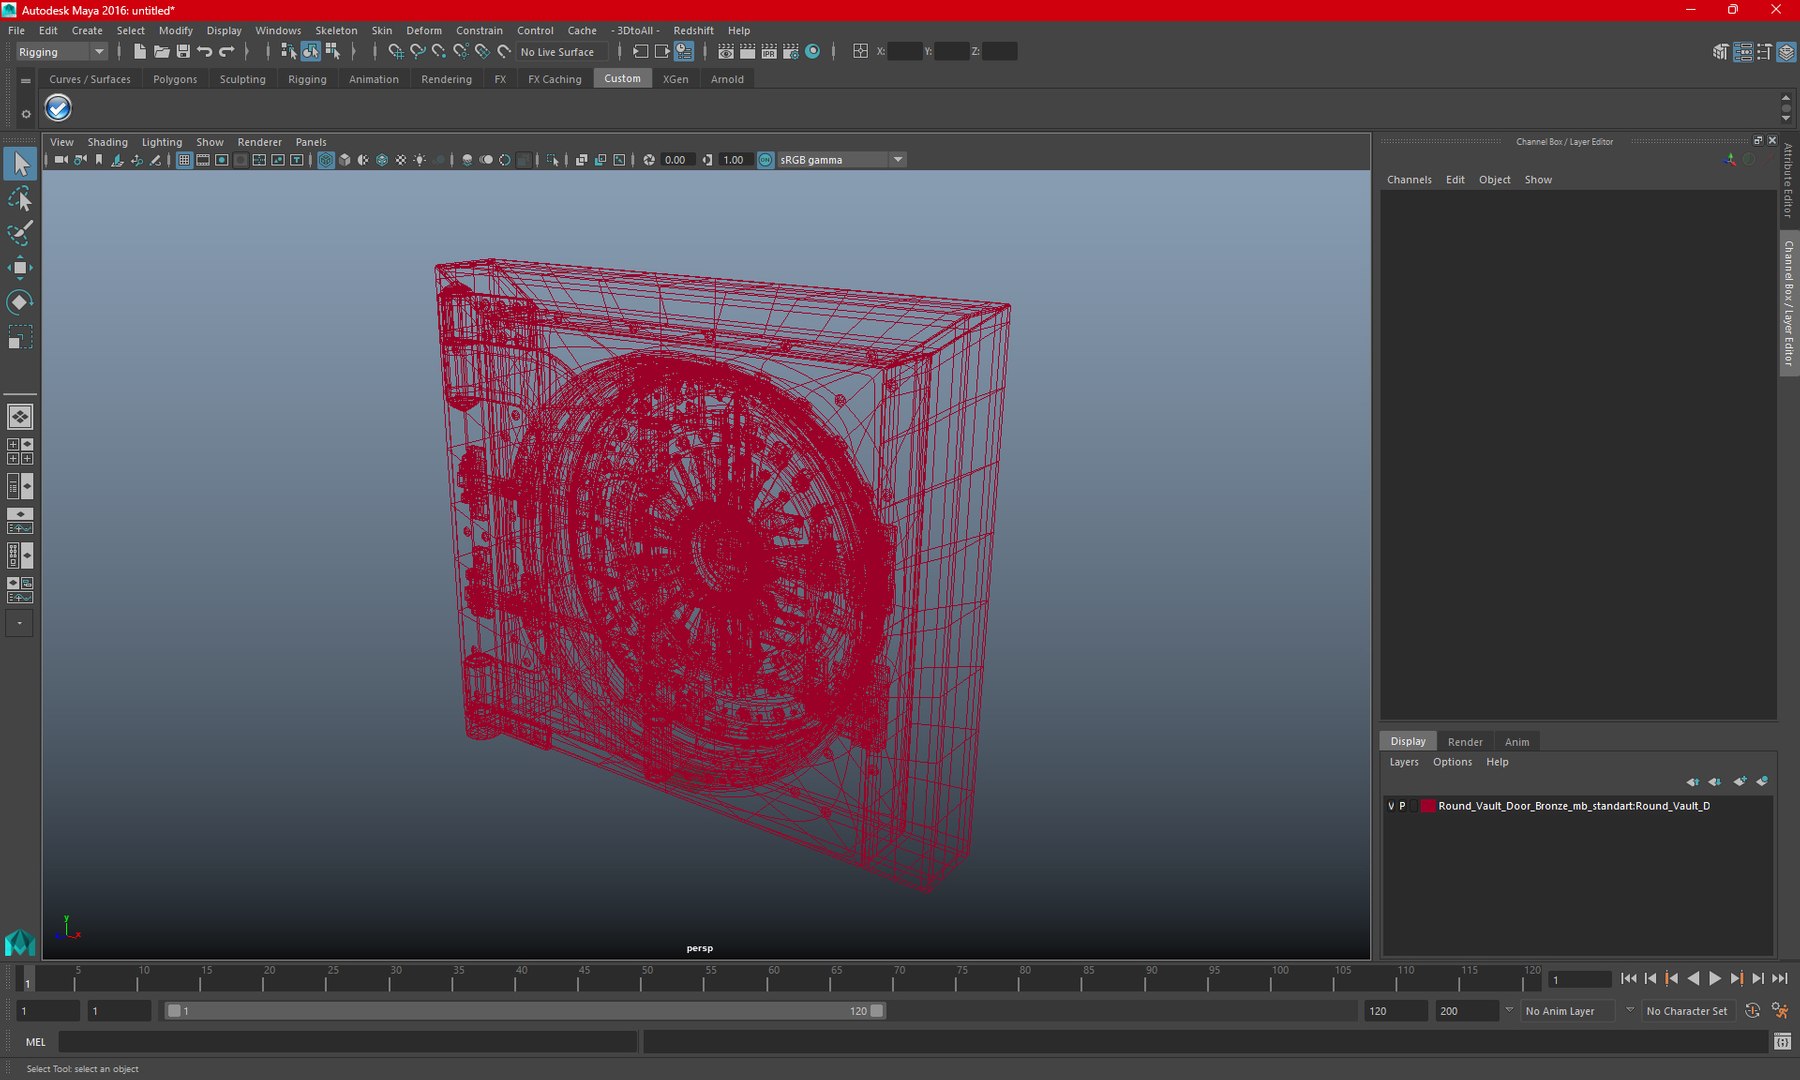The height and width of the screenshot is (1080, 1800).
Task: Go to start of playback range
Action: click(x=1629, y=979)
